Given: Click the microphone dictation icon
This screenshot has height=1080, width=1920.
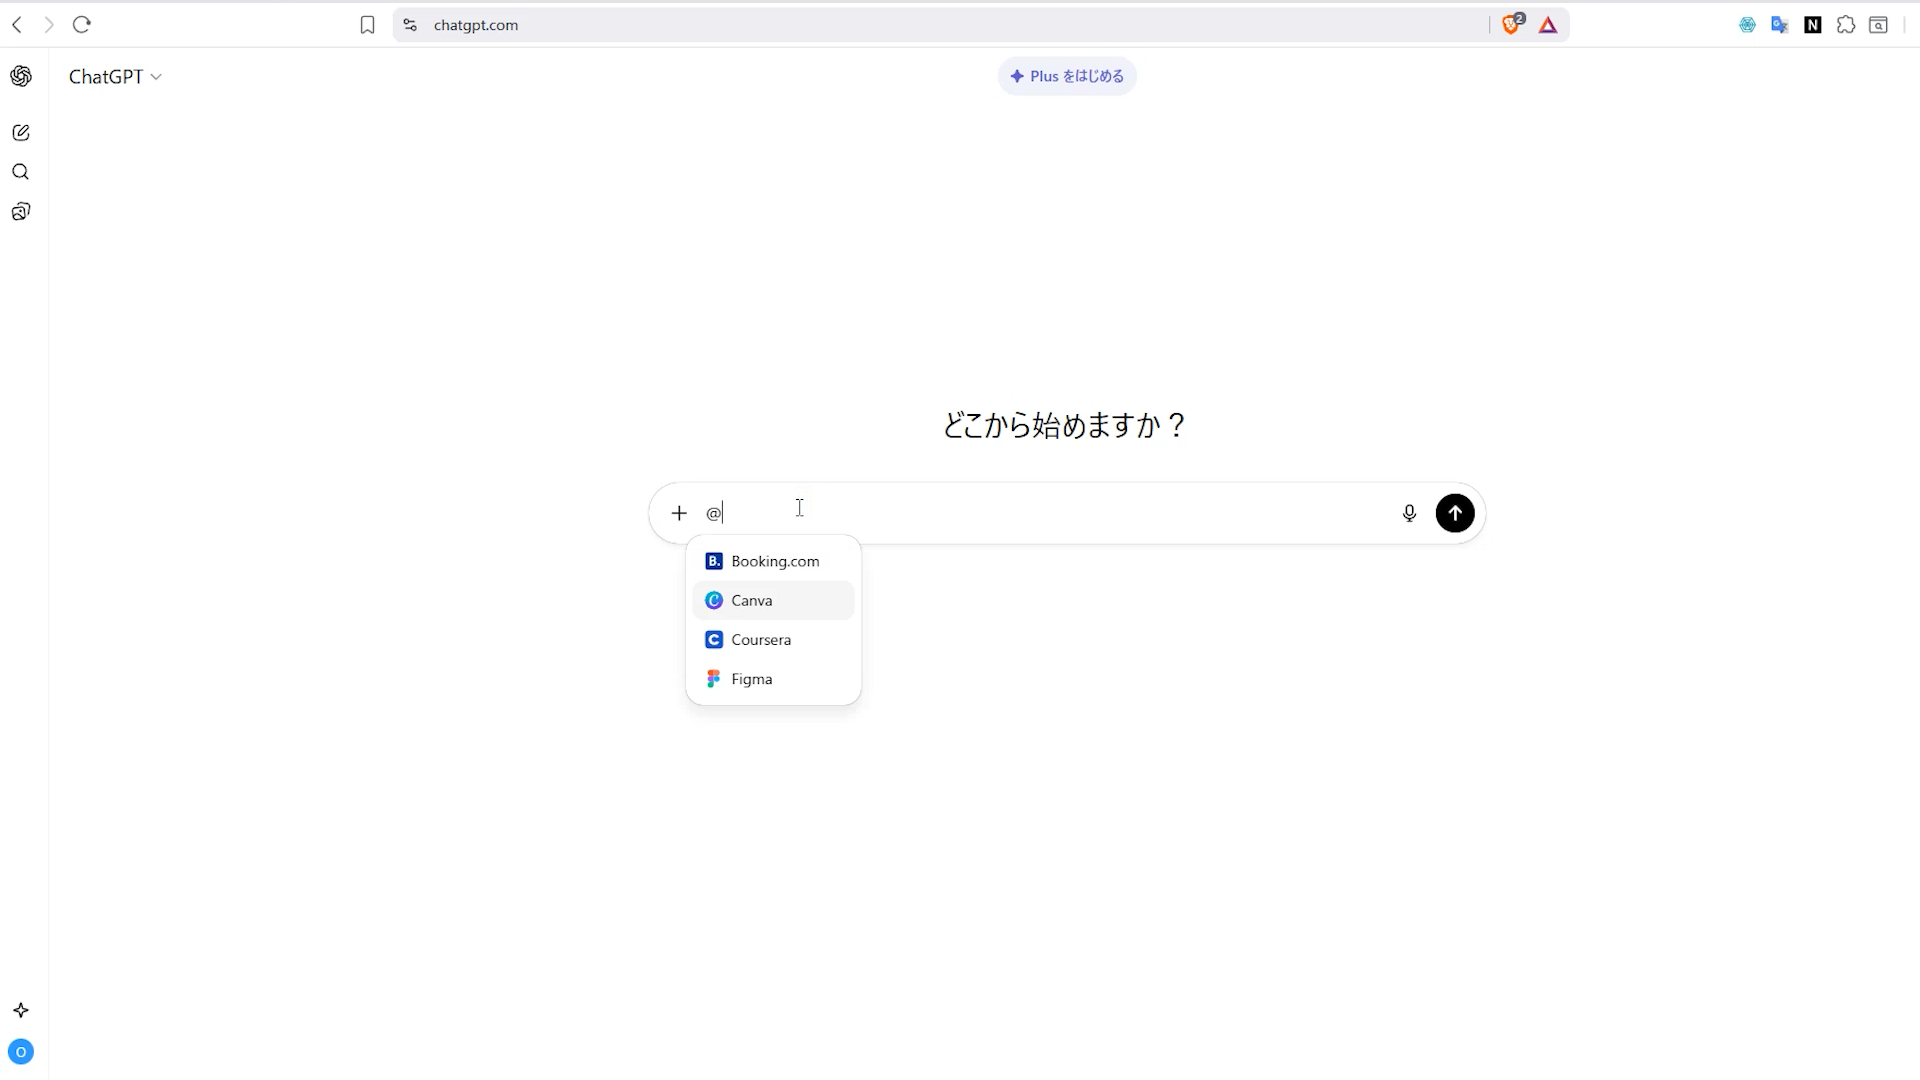Looking at the screenshot, I should pyautogui.click(x=1409, y=513).
